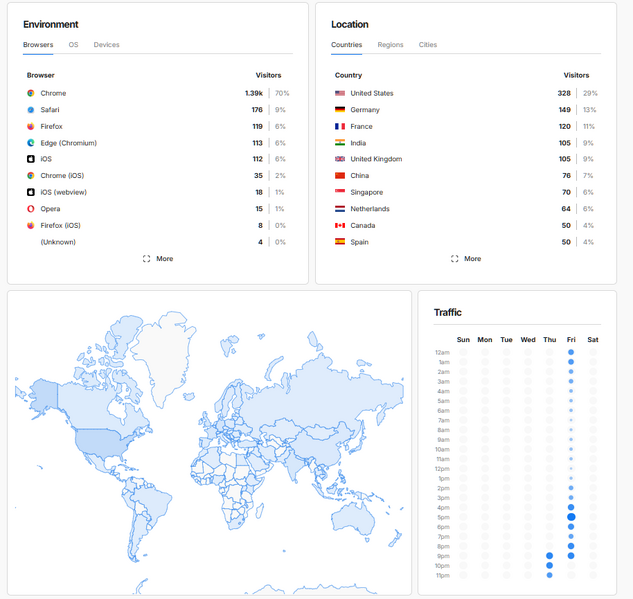Click the Canada flag icon
Image resolution: width=633 pixels, height=599 pixels.
coord(340,225)
